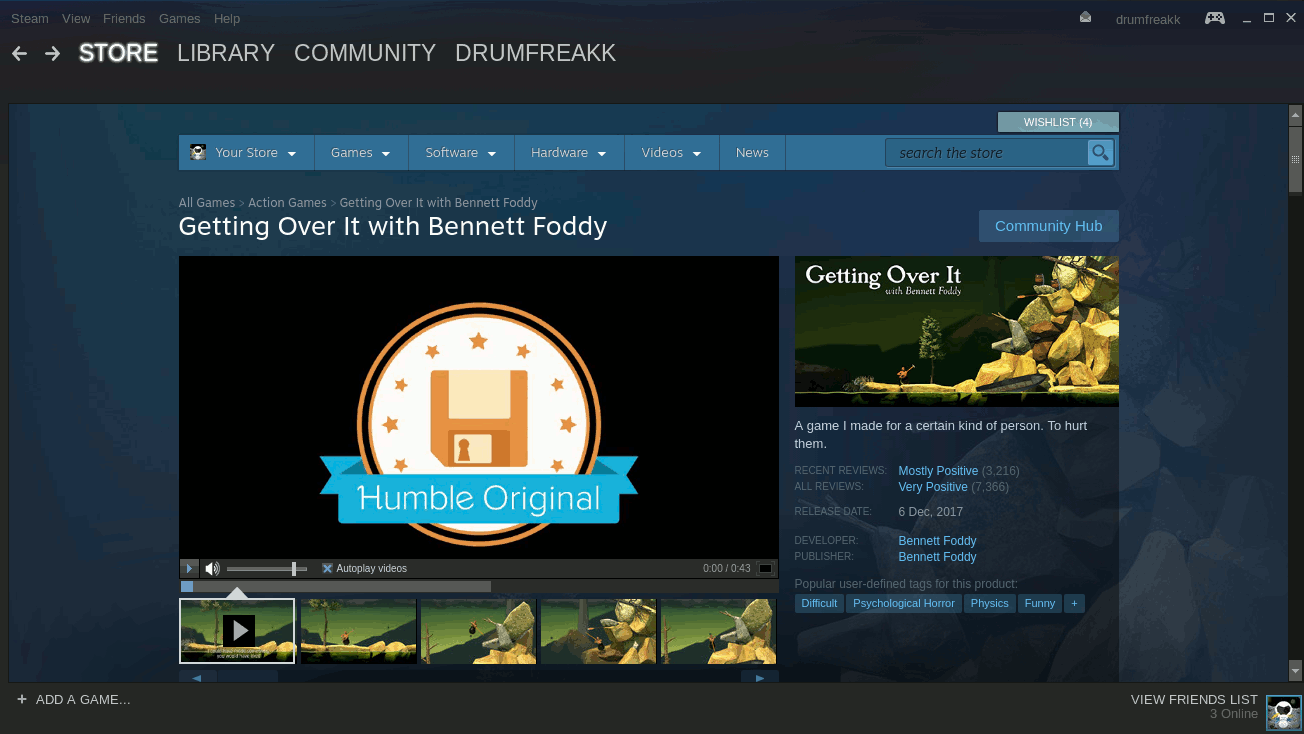Play the video in the media player

click(x=189, y=568)
